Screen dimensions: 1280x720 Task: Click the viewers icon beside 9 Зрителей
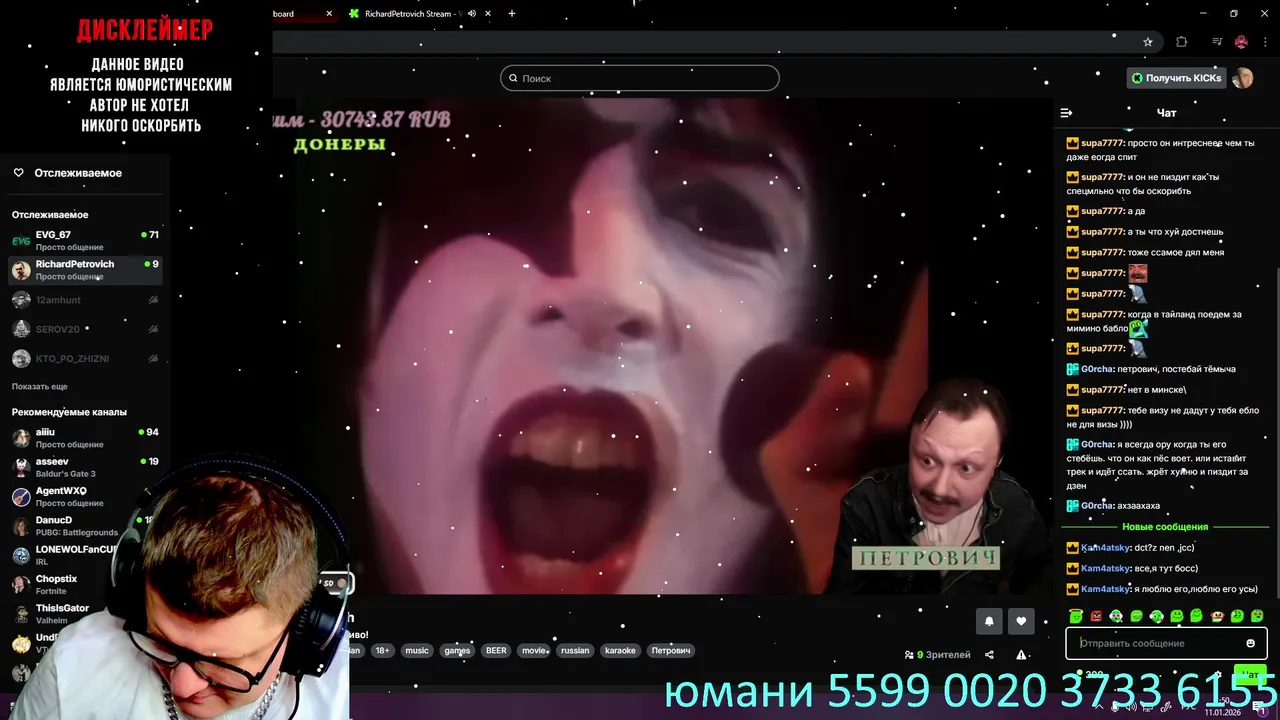coord(909,655)
